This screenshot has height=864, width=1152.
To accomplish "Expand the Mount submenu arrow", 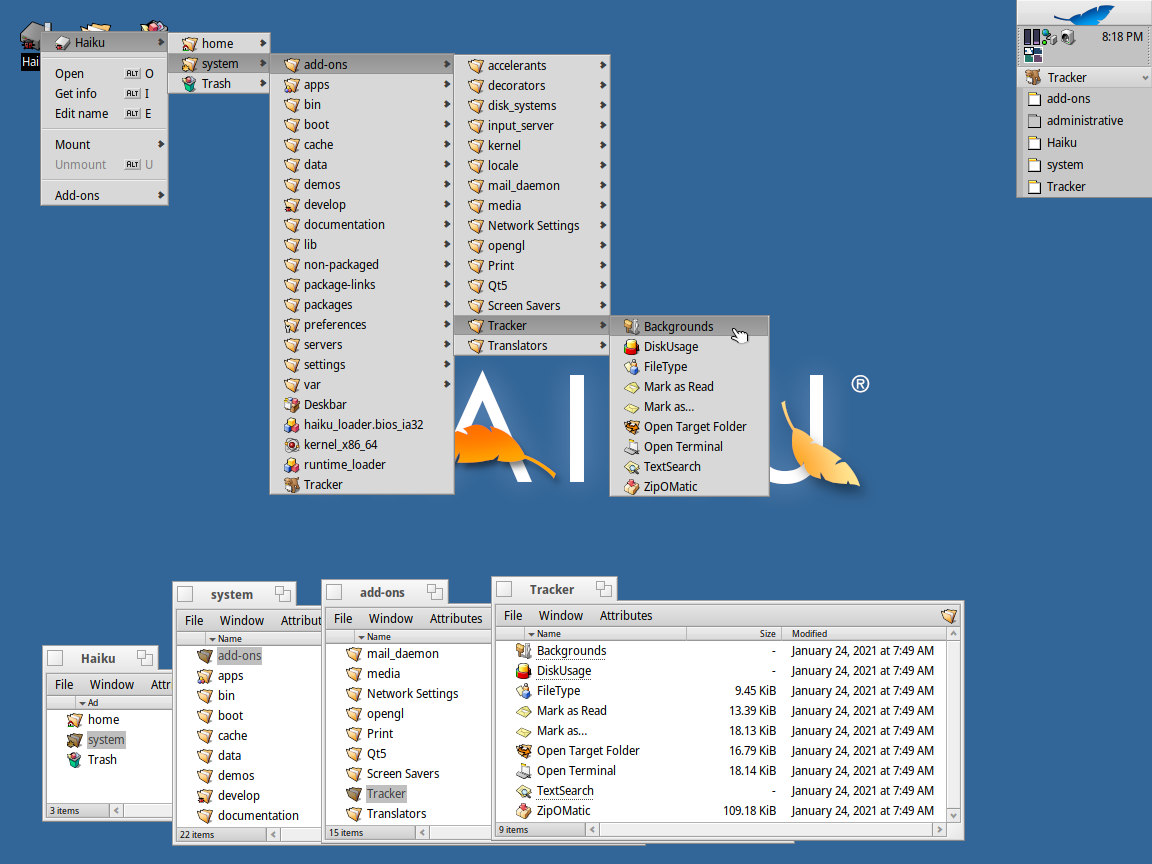I will (160, 144).
